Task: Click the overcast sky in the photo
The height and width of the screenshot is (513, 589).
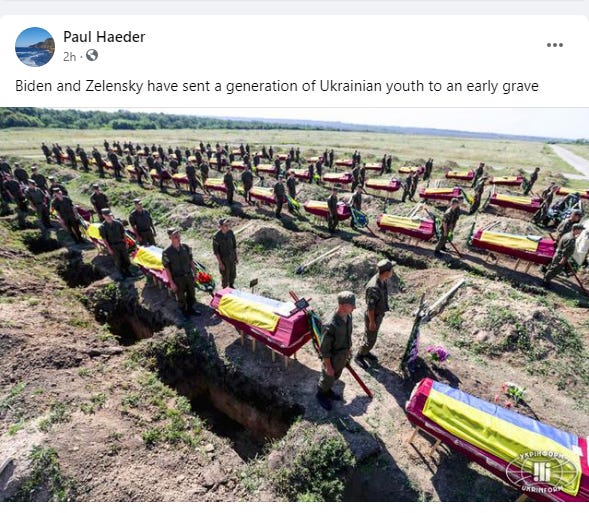Action: pos(376,116)
